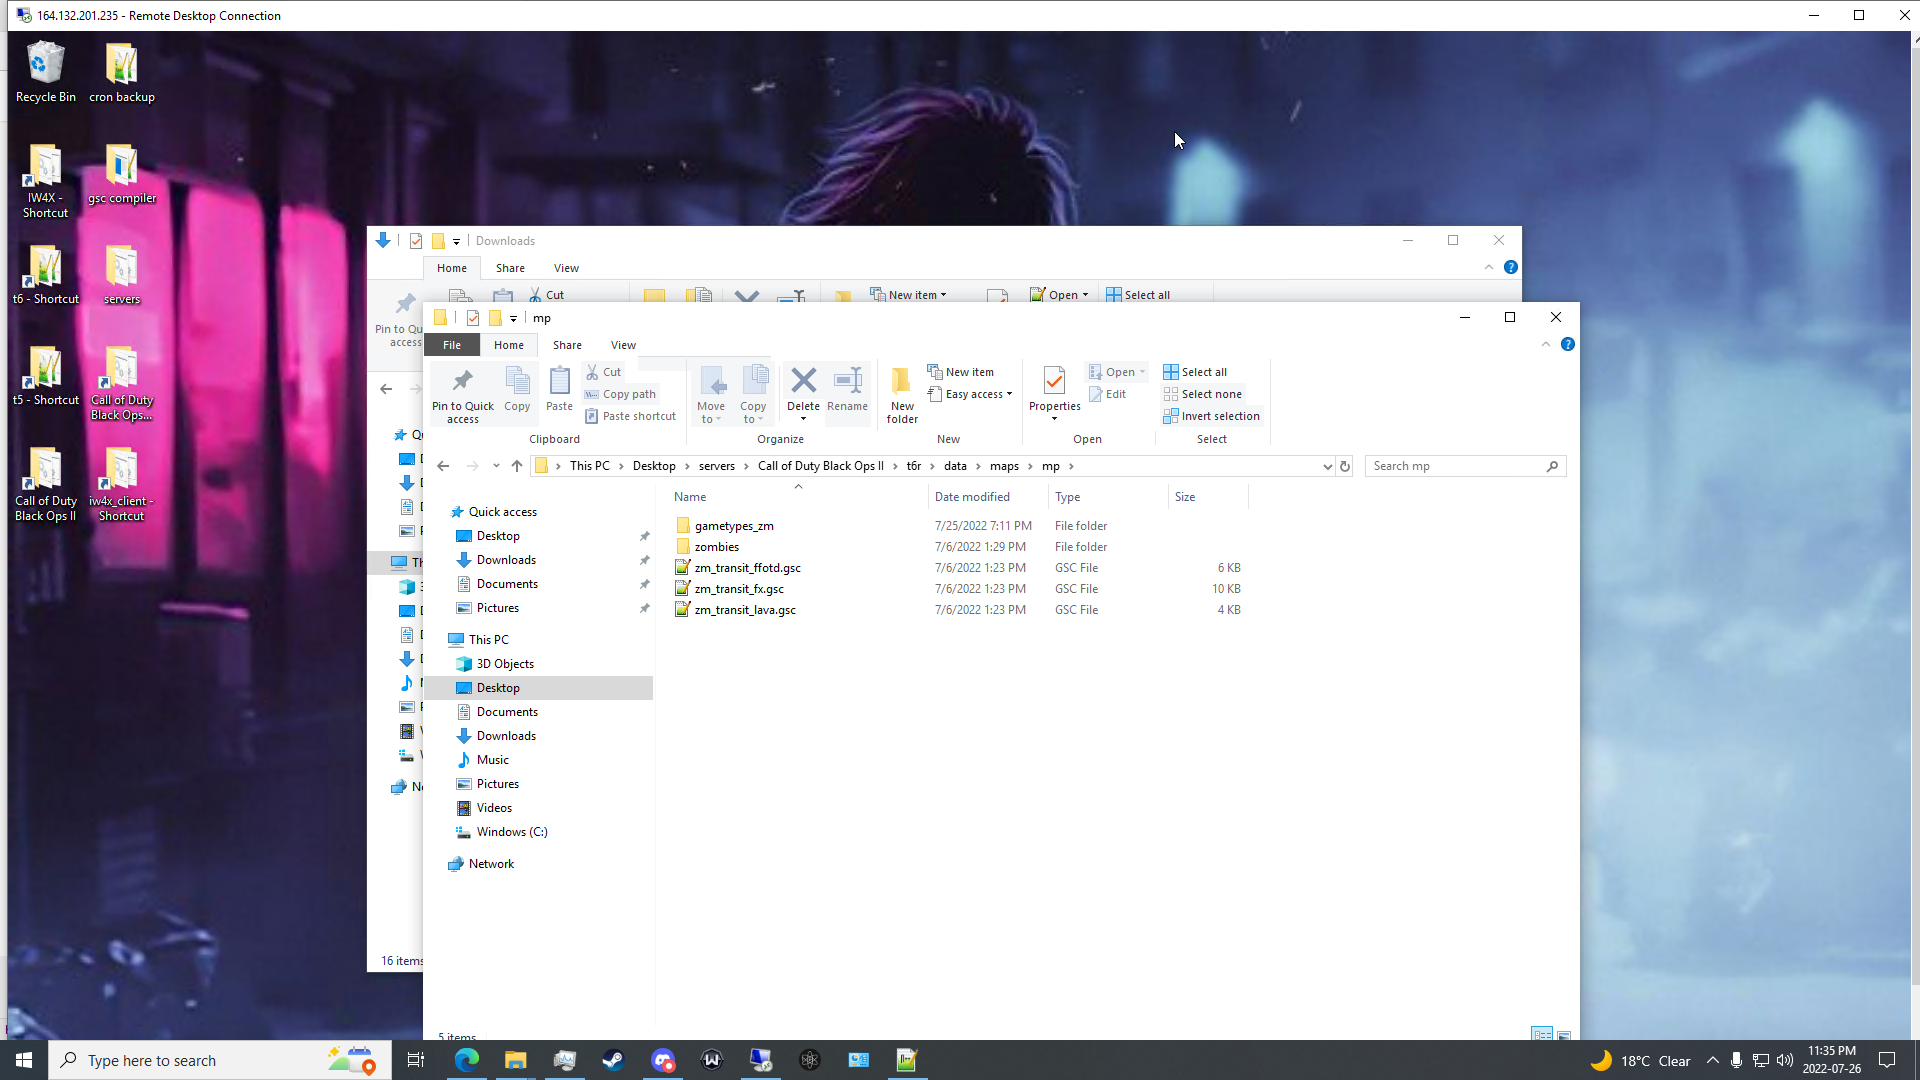Switch to View tab in mp window
The image size is (1920, 1080).
click(623, 345)
